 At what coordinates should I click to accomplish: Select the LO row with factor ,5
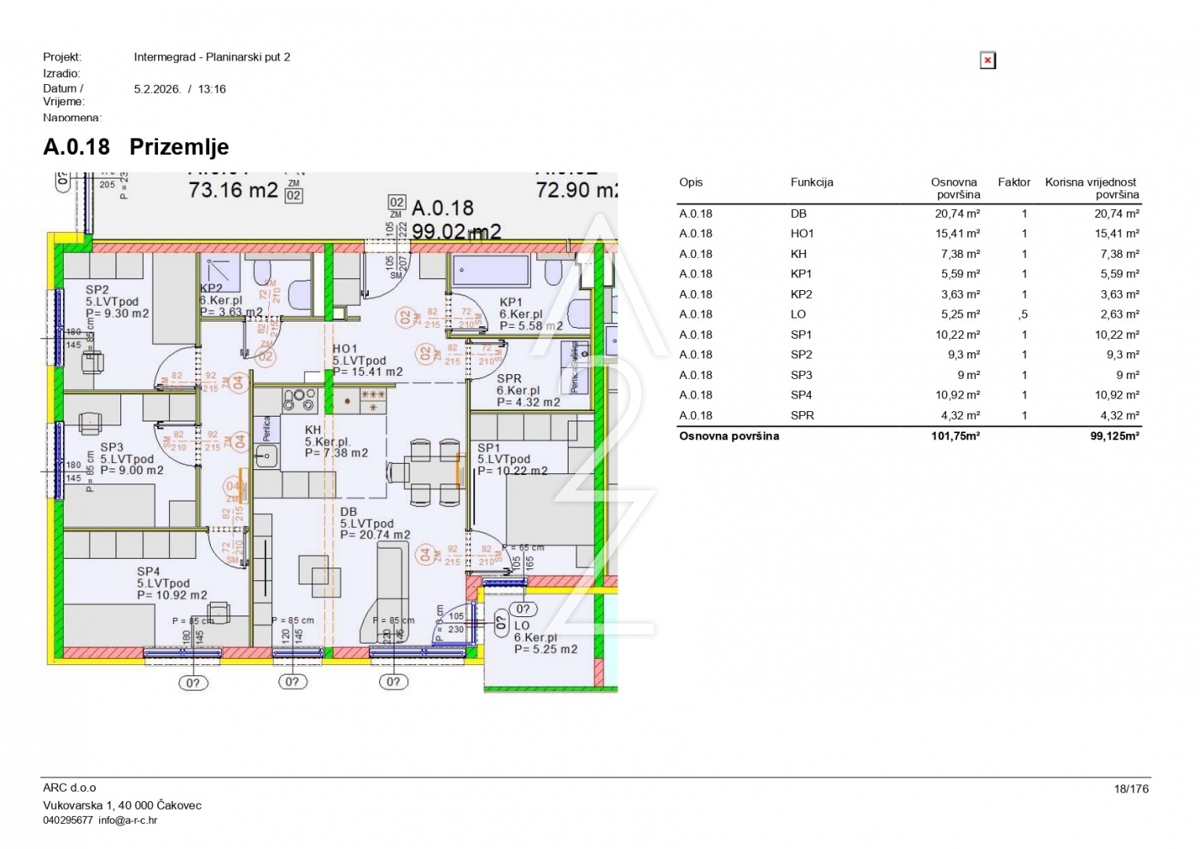908,314
